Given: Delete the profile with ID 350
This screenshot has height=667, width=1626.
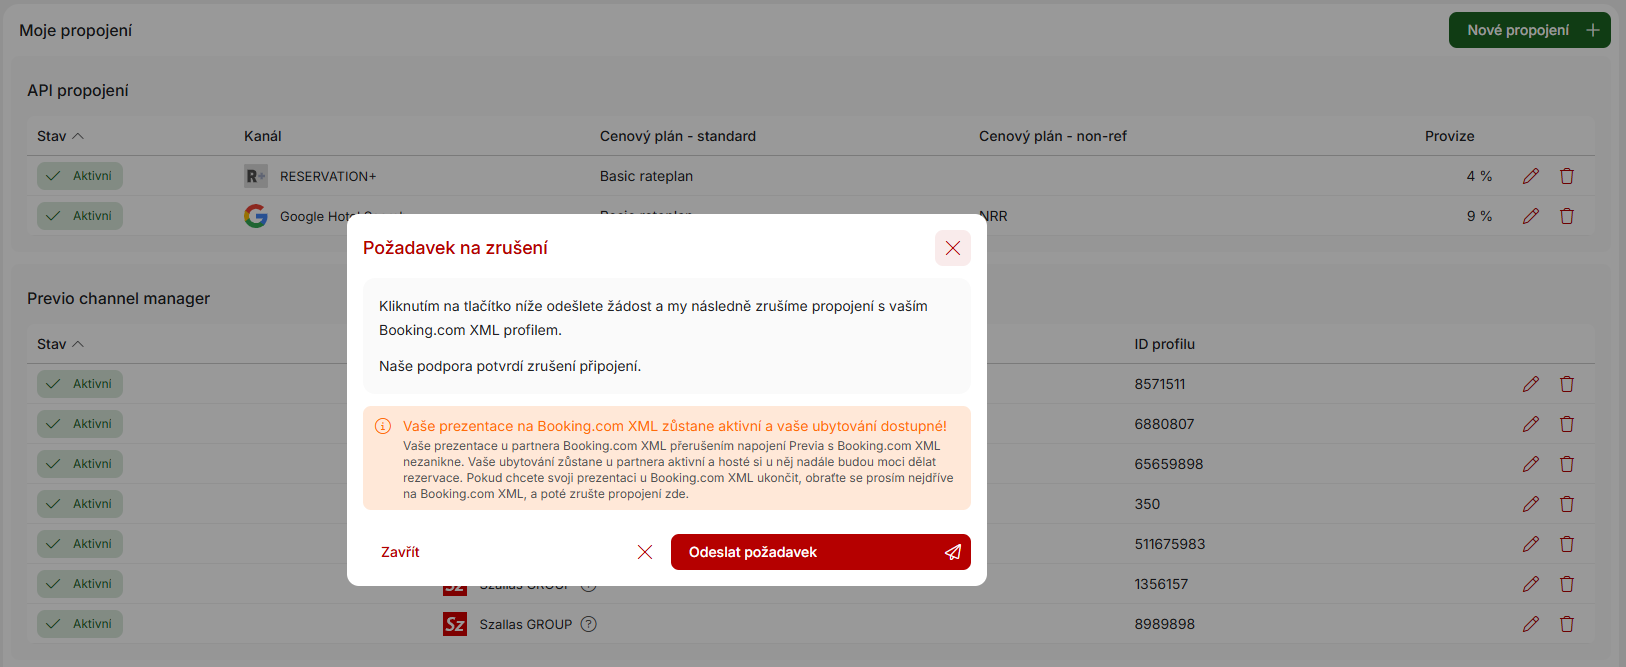Looking at the screenshot, I should pyautogui.click(x=1566, y=504).
